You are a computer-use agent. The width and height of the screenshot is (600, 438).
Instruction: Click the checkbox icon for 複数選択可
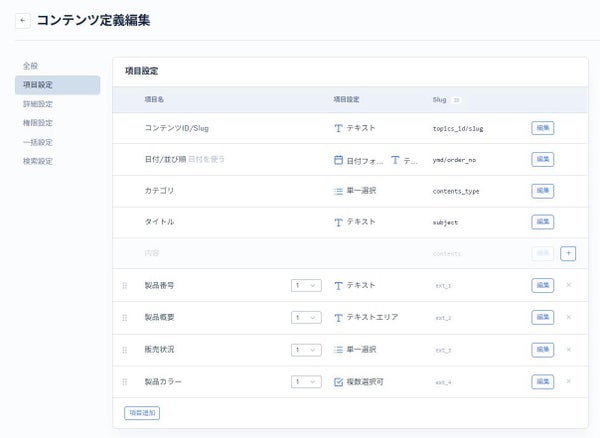(x=338, y=382)
